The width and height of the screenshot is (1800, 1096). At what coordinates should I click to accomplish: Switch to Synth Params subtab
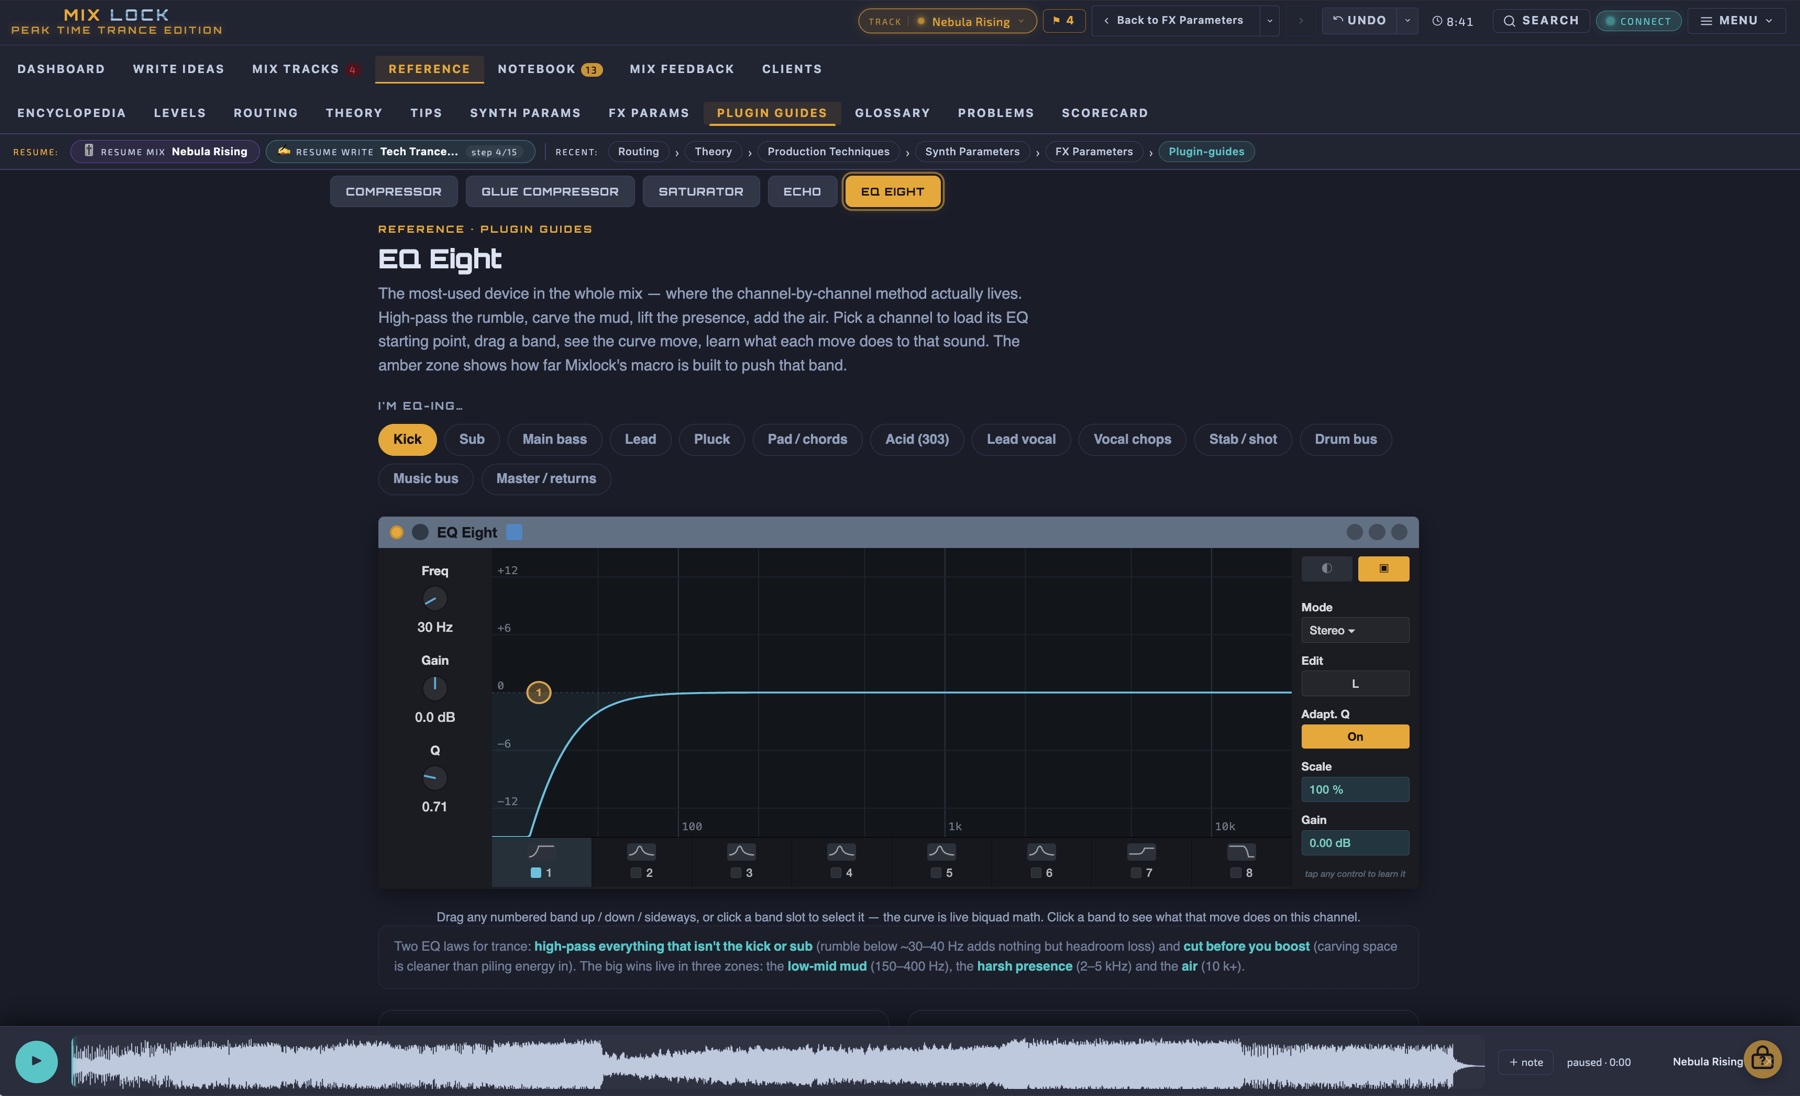pos(525,113)
